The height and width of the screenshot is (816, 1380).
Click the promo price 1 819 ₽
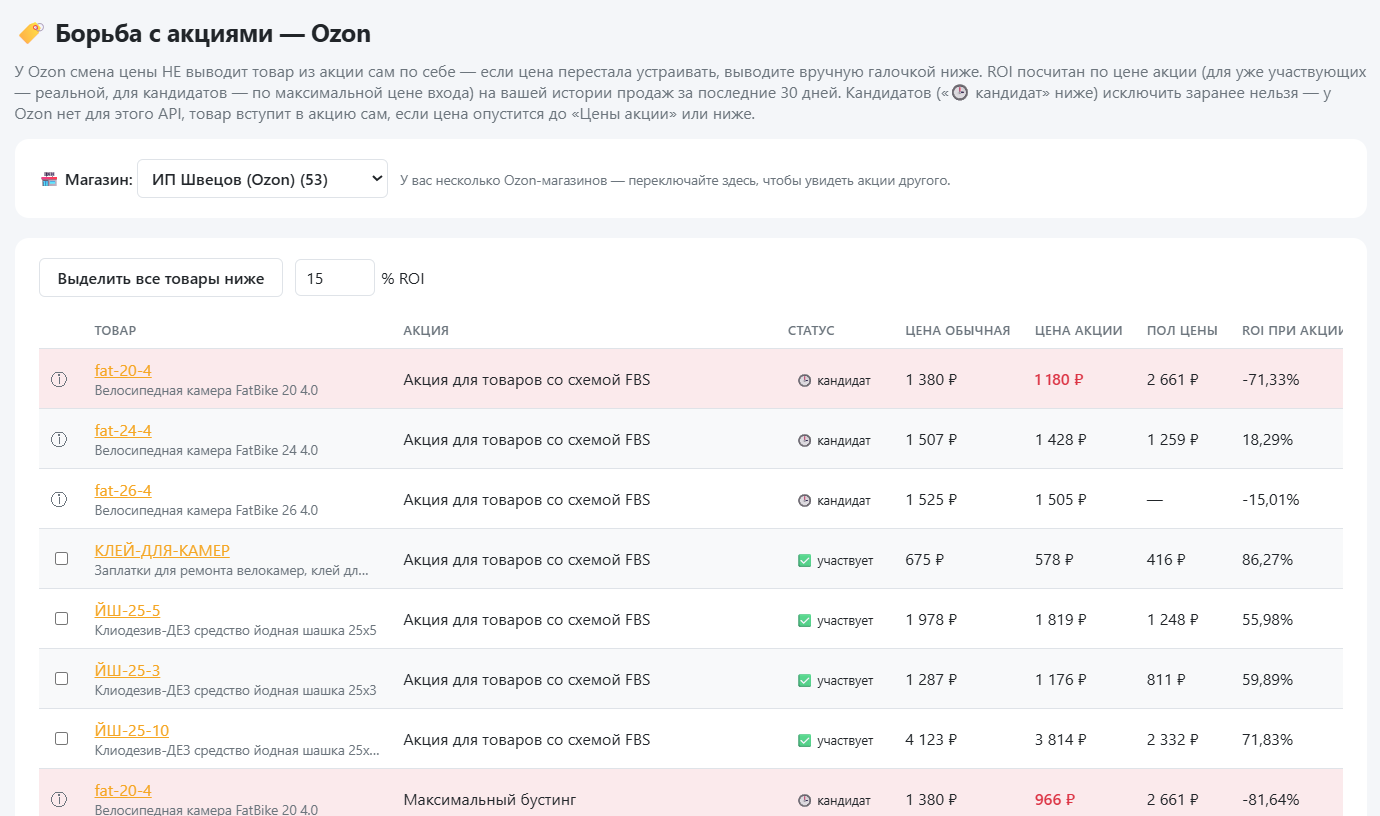tap(1060, 620)
